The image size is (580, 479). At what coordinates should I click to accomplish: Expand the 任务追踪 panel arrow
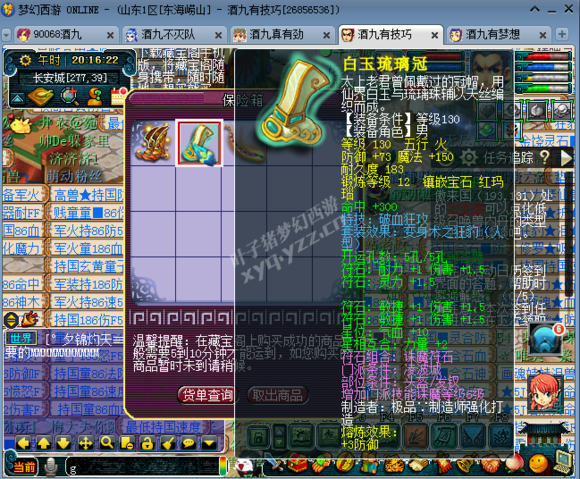[x=567, y=158]
